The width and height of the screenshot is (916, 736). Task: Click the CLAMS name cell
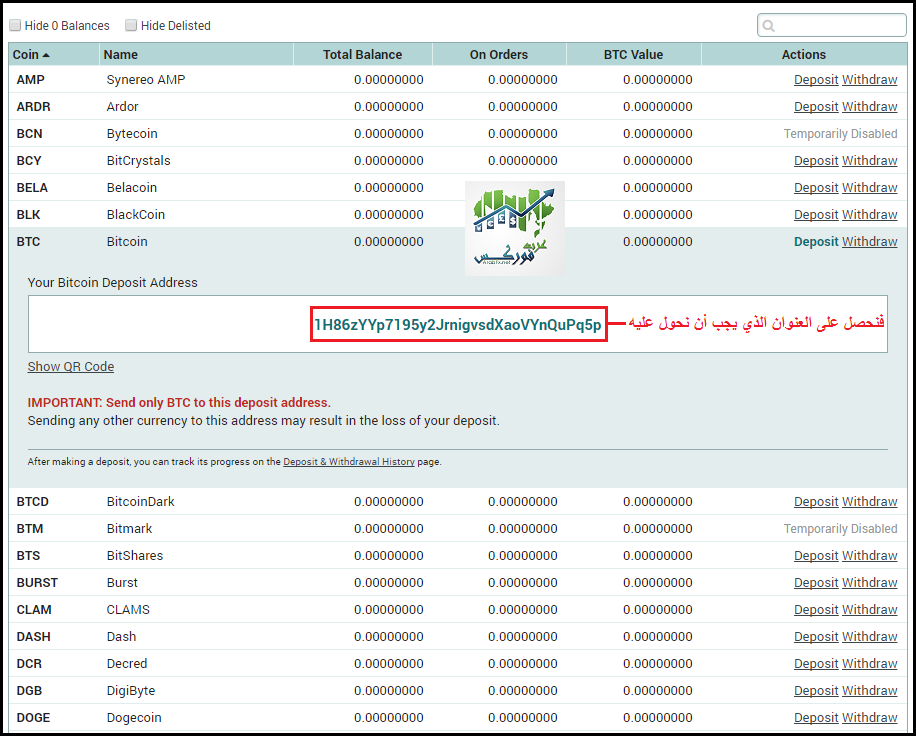(x=128, y=609)
